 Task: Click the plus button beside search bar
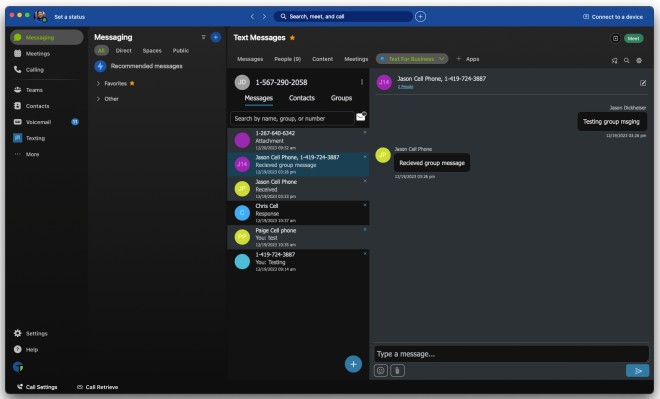(x=420, y=16)
